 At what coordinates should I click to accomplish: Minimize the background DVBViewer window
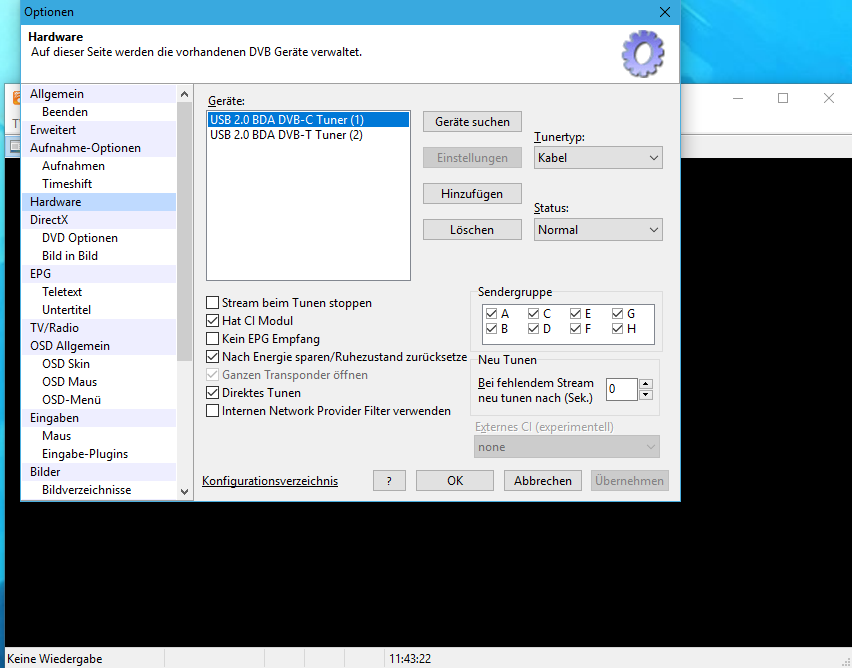tap(738, 98)
